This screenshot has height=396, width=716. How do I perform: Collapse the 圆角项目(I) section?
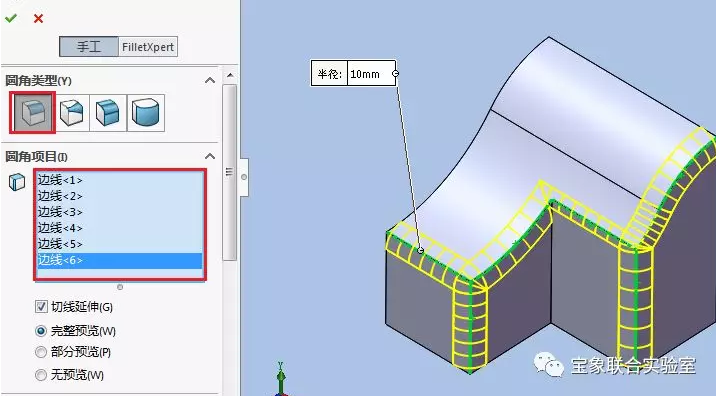point(210,157)
